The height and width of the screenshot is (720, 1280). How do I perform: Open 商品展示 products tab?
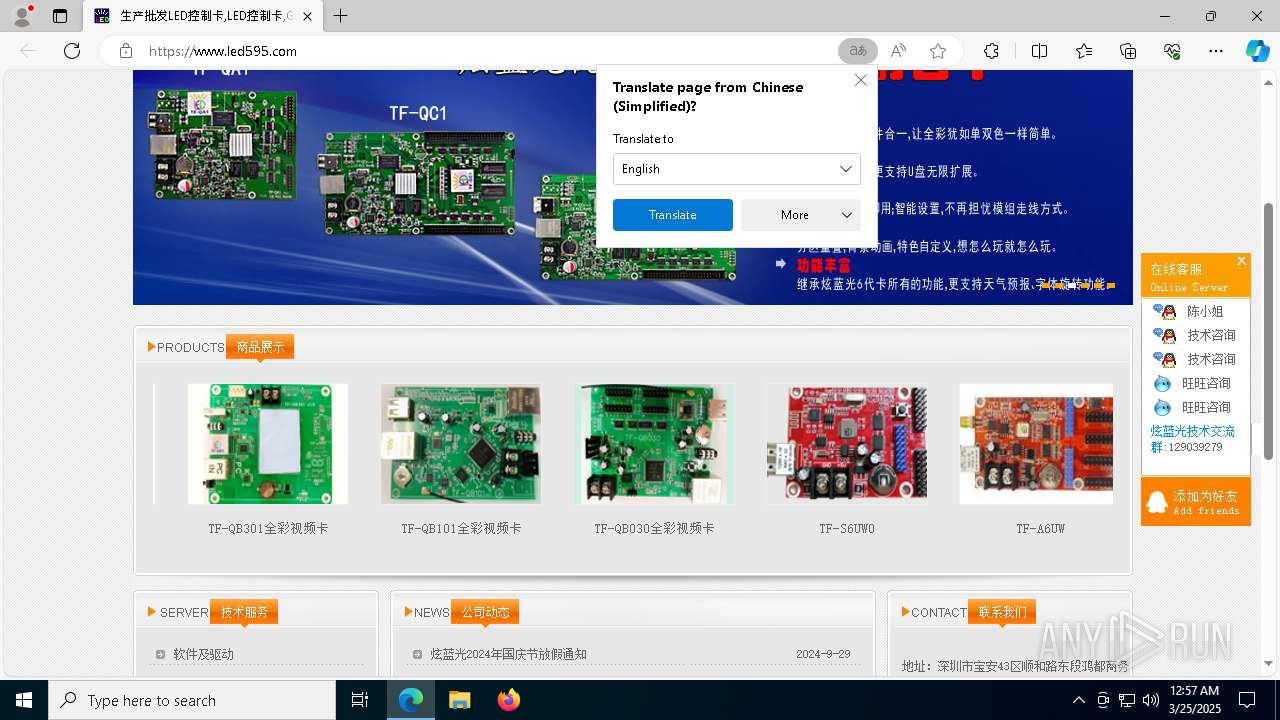pos(260,347)
